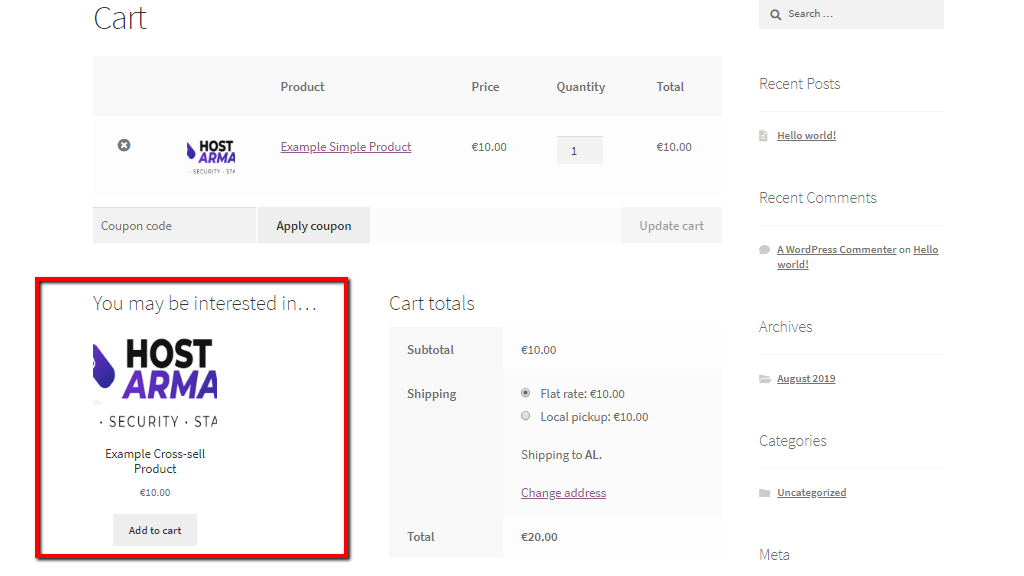
Task: Click the Archives heading
Action: click(786, 327)
